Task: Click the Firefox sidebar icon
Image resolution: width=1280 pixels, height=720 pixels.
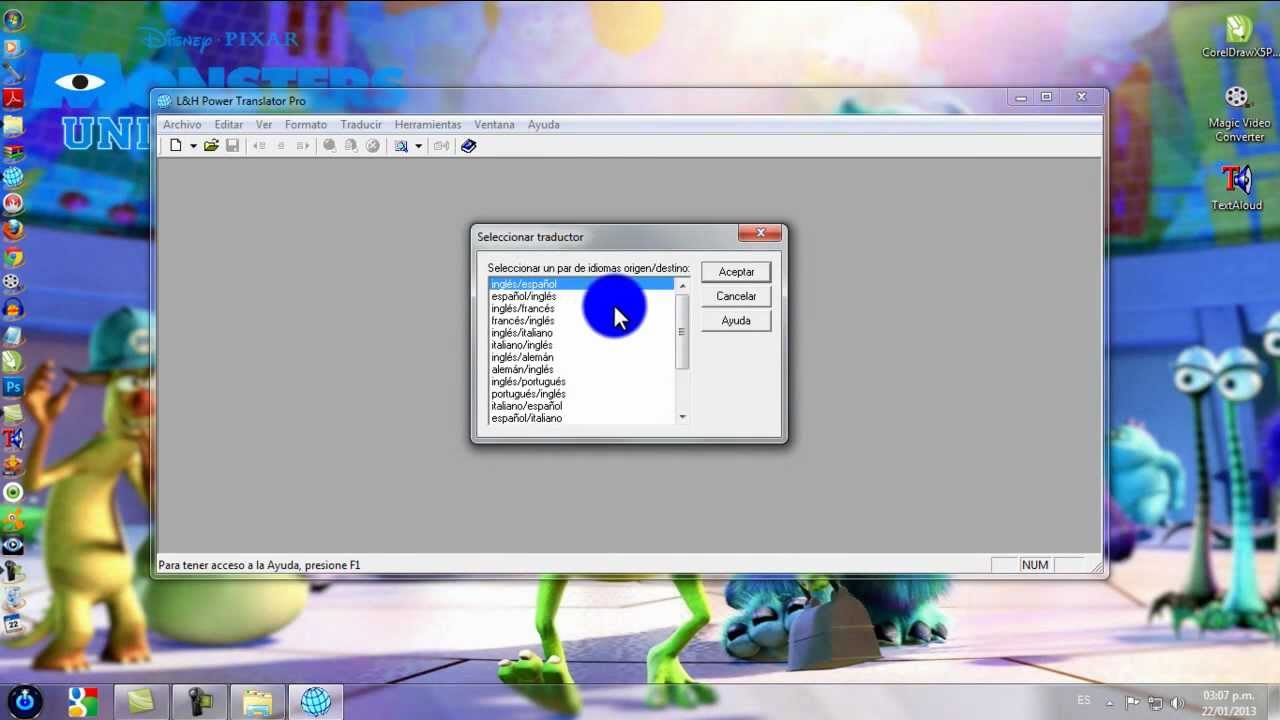Action: coord(13,229)
